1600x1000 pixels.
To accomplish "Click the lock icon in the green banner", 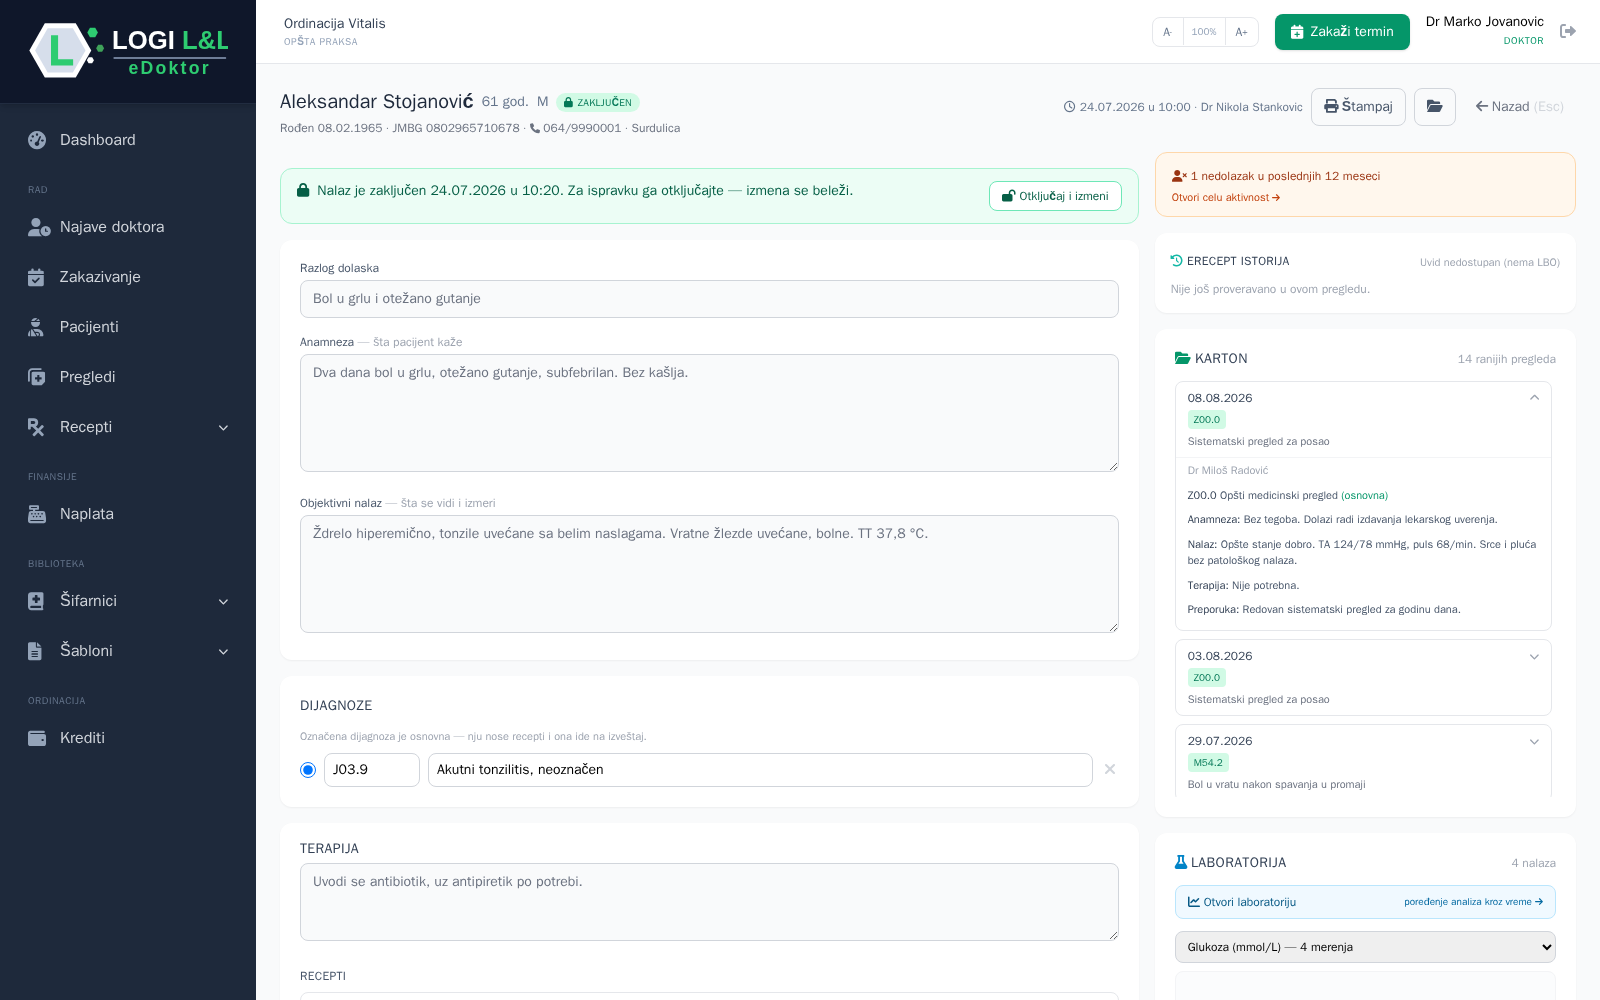I will 303,190.
